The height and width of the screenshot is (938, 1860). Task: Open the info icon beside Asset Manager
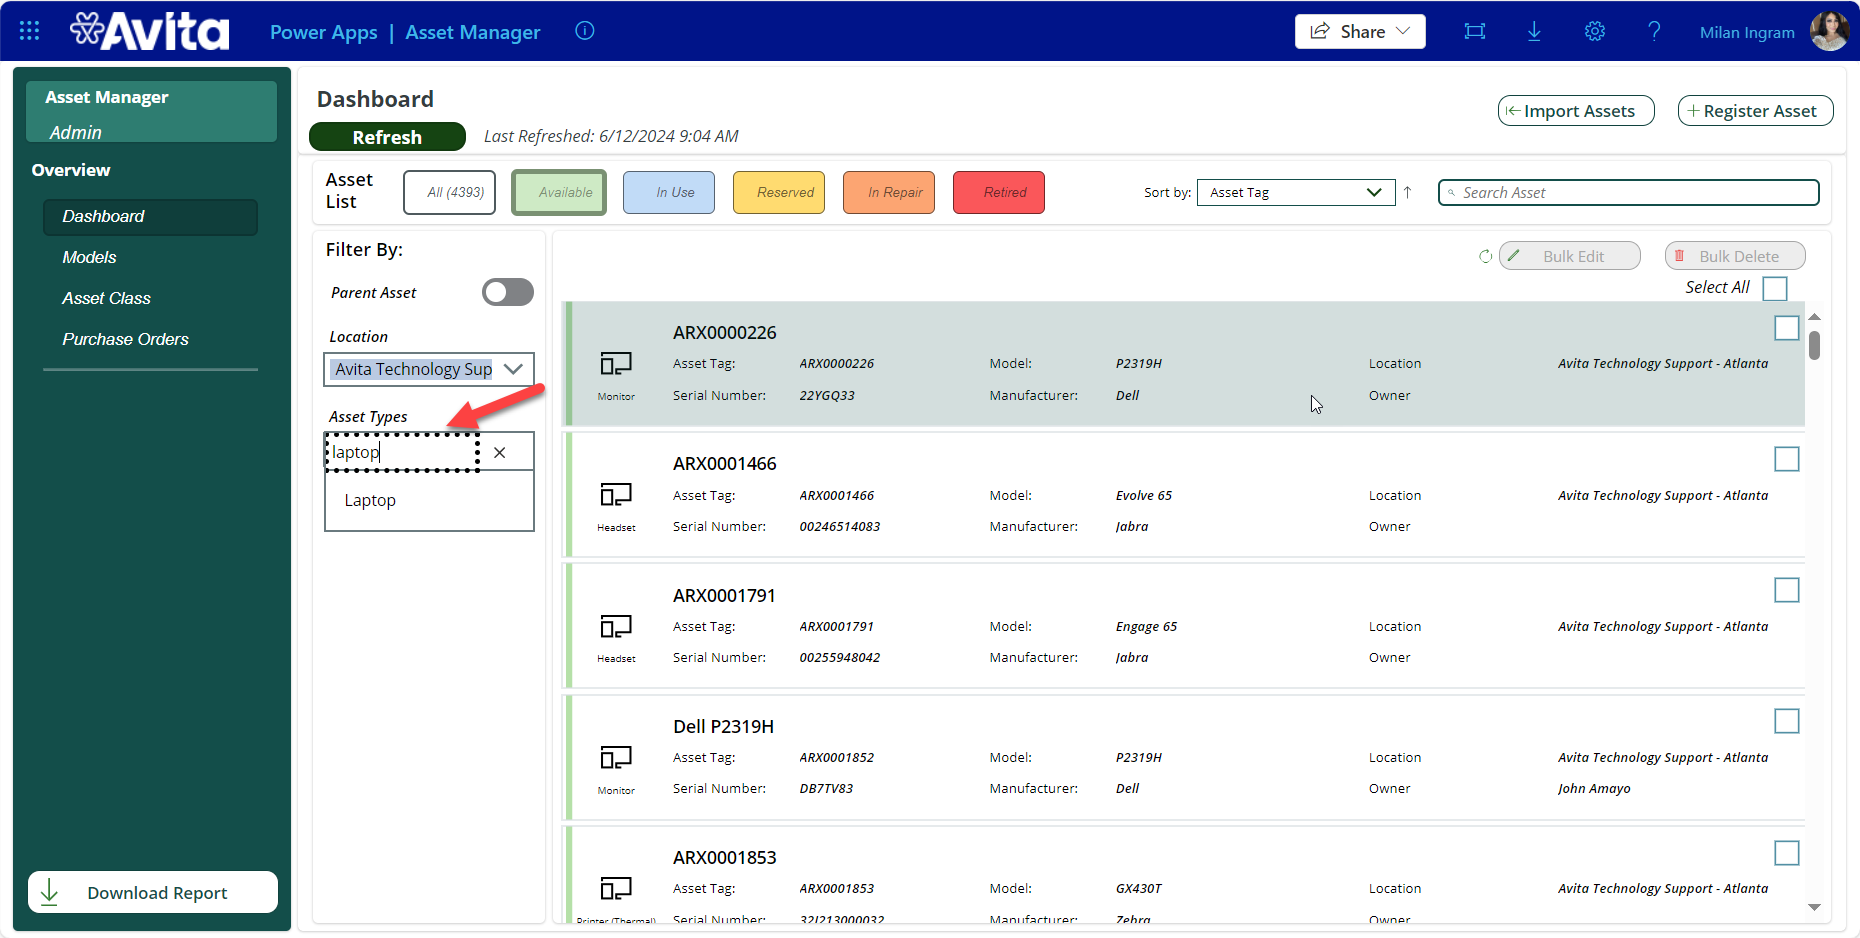click(x=585, y=31)
